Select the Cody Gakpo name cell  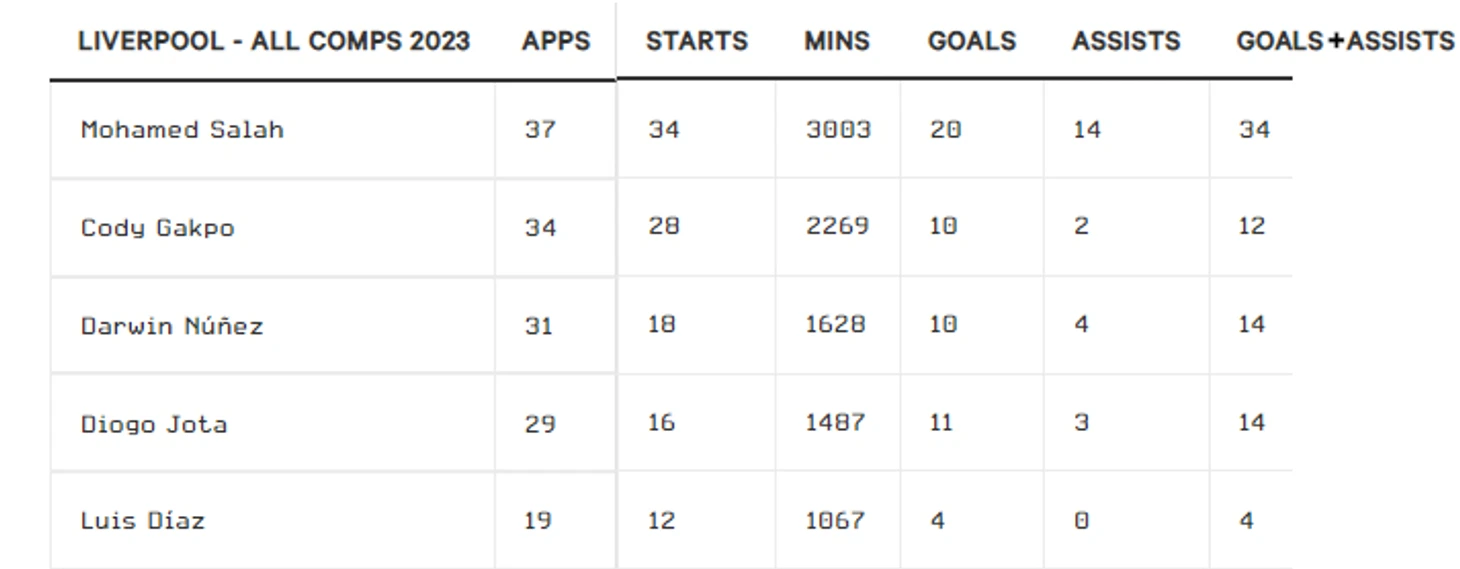(157, 228)
